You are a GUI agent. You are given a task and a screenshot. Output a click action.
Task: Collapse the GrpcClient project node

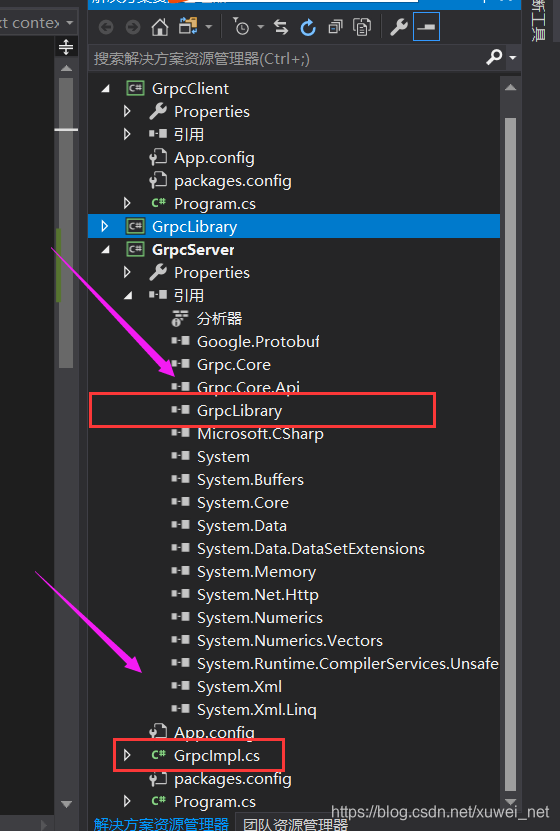tap(105, 89)
